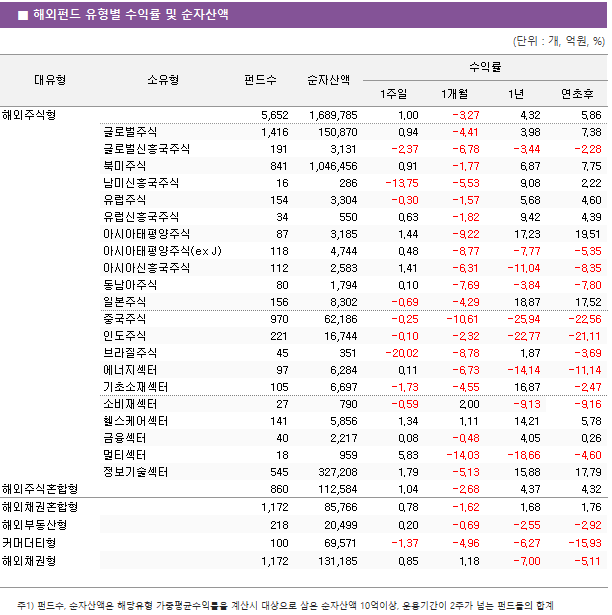The height and width of the screenshot is (615, 612).
Task: Select the 펀드수 column header
Action: [x=260, y=80]
